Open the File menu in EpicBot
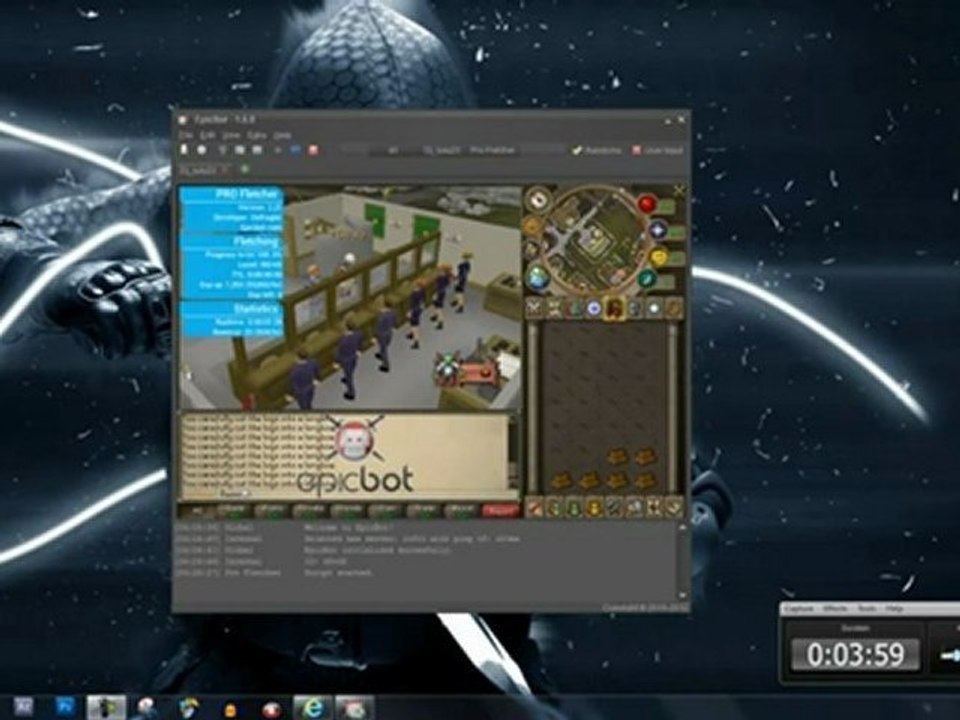Screen dimensions: 960x720 tap(186, 135)
